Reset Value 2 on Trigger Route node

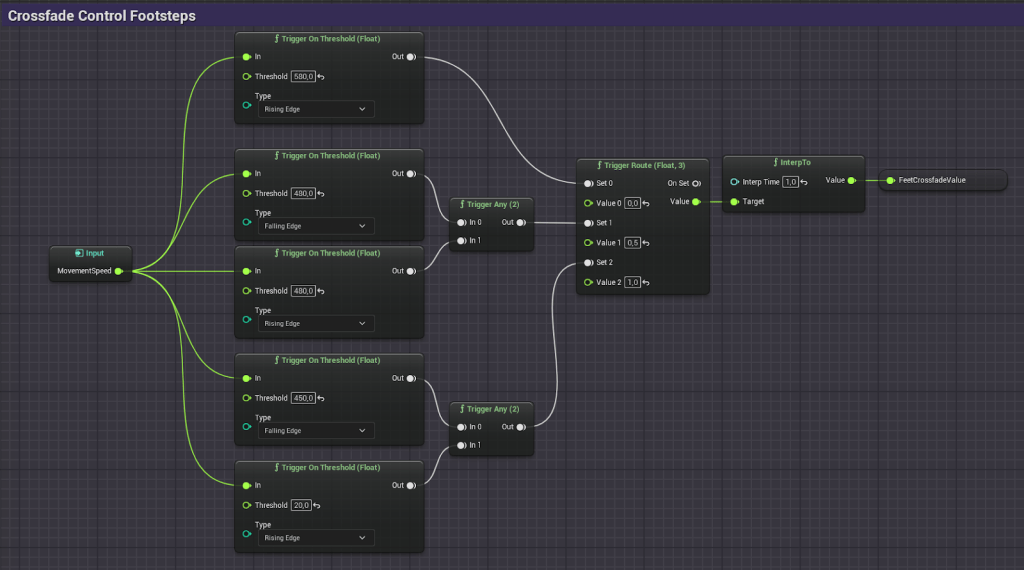[647, 283]
